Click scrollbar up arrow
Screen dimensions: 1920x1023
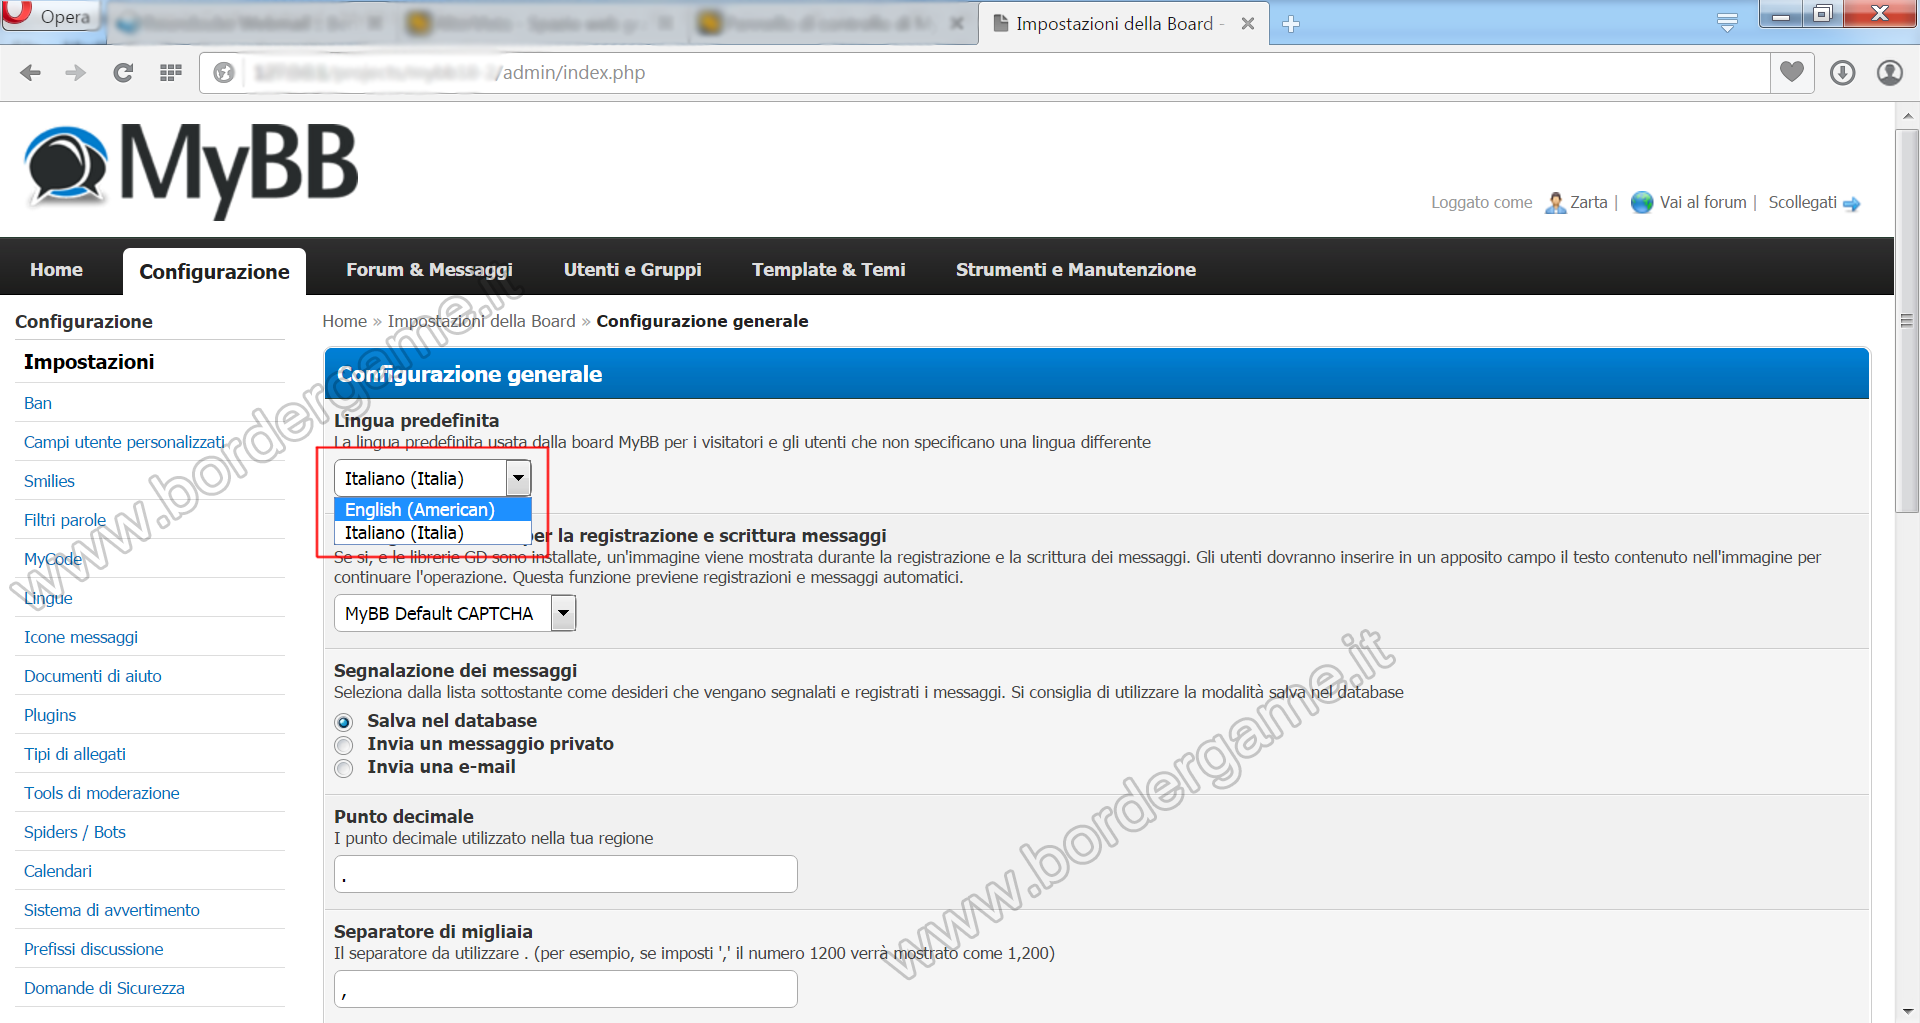[1907, 116]
